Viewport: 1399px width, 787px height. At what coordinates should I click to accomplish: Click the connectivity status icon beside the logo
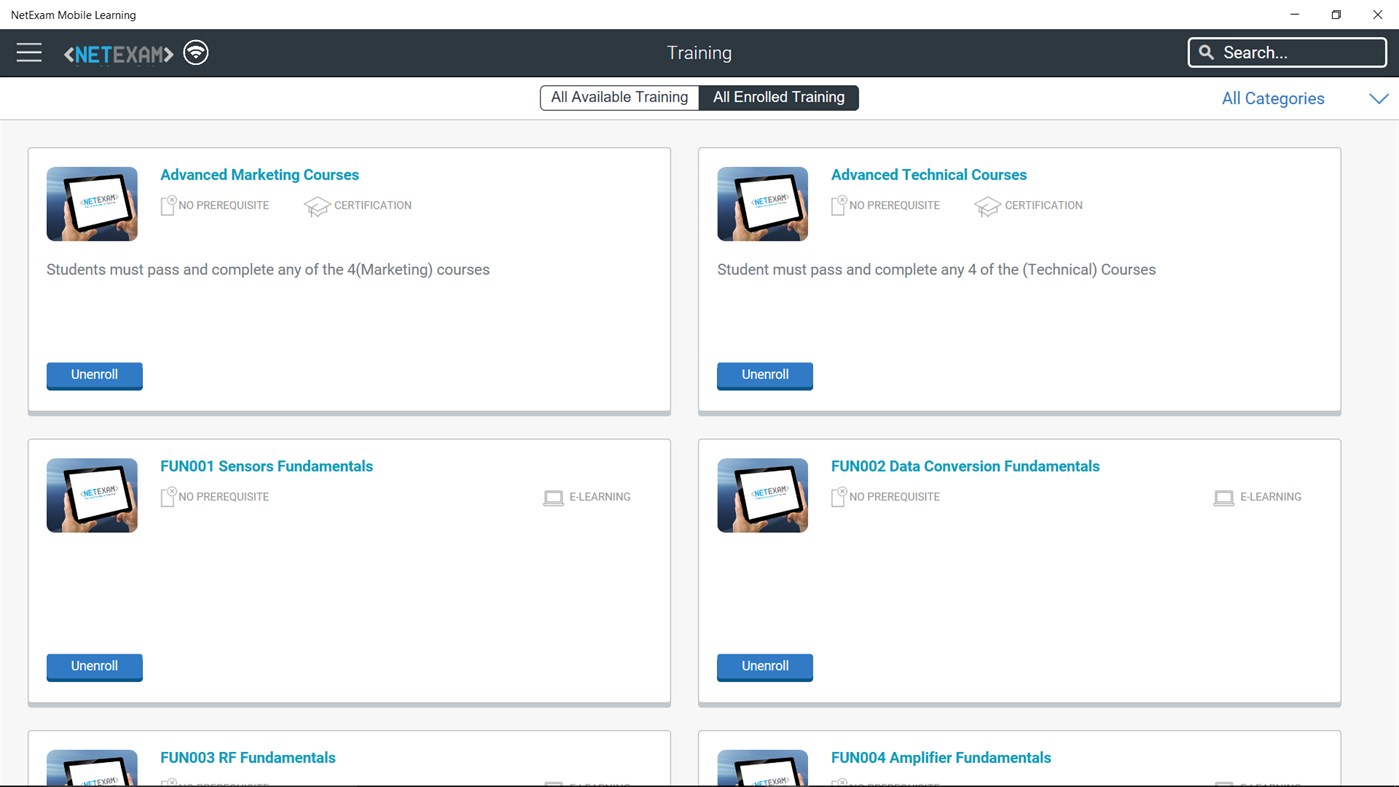pyautogui.click(x=195, y=52)
